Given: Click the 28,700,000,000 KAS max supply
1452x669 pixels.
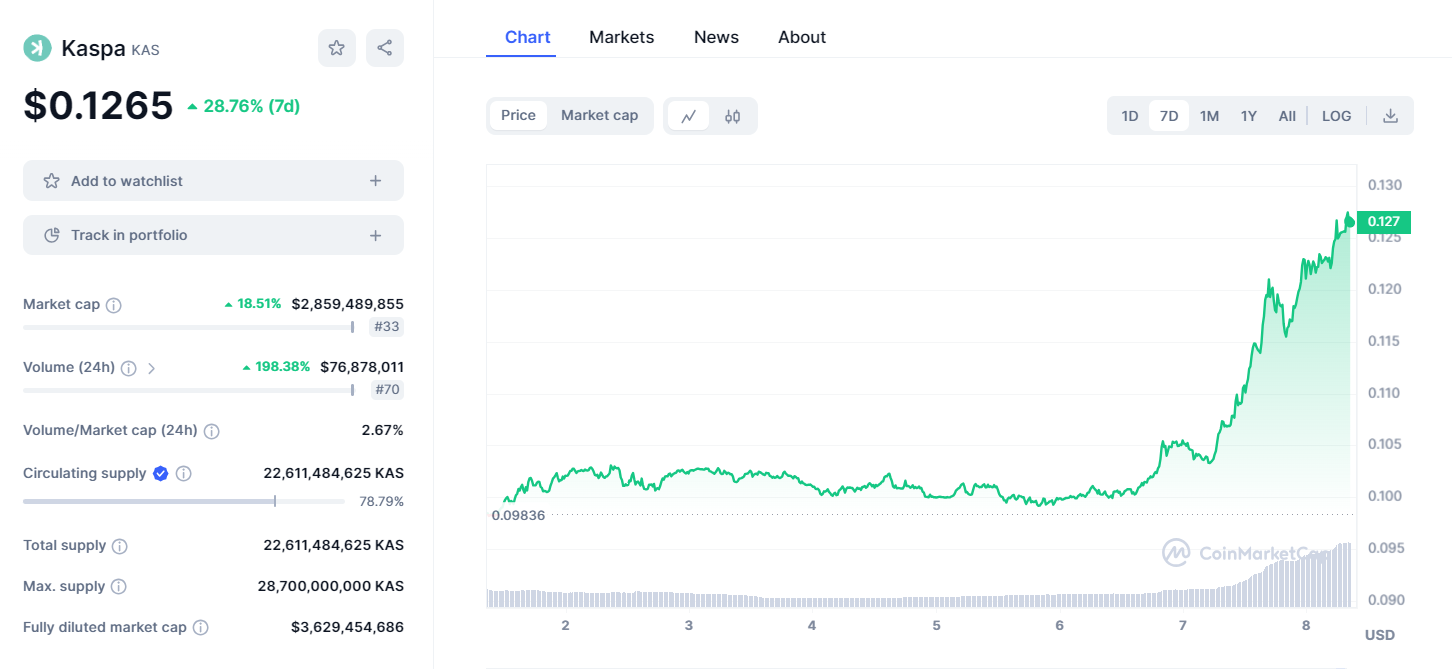Looking at the screenshot, I should [x=330, y=586].
